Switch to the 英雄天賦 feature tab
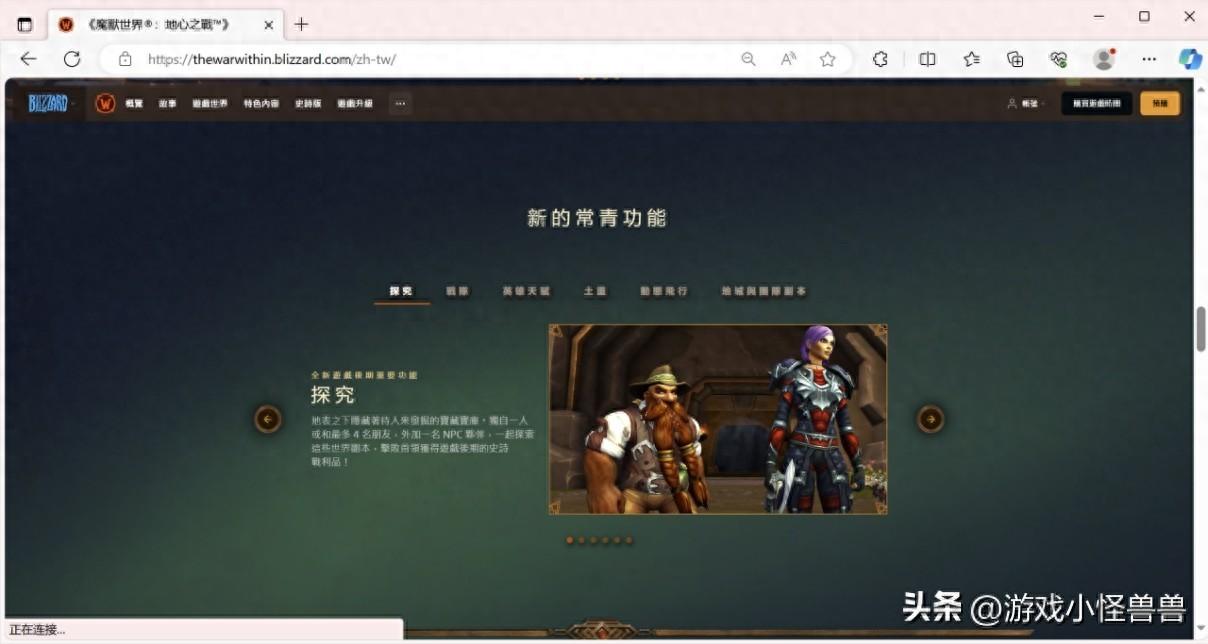Image resolution: width=1208 pixels, height=644 pixels. tap(527, 291)
